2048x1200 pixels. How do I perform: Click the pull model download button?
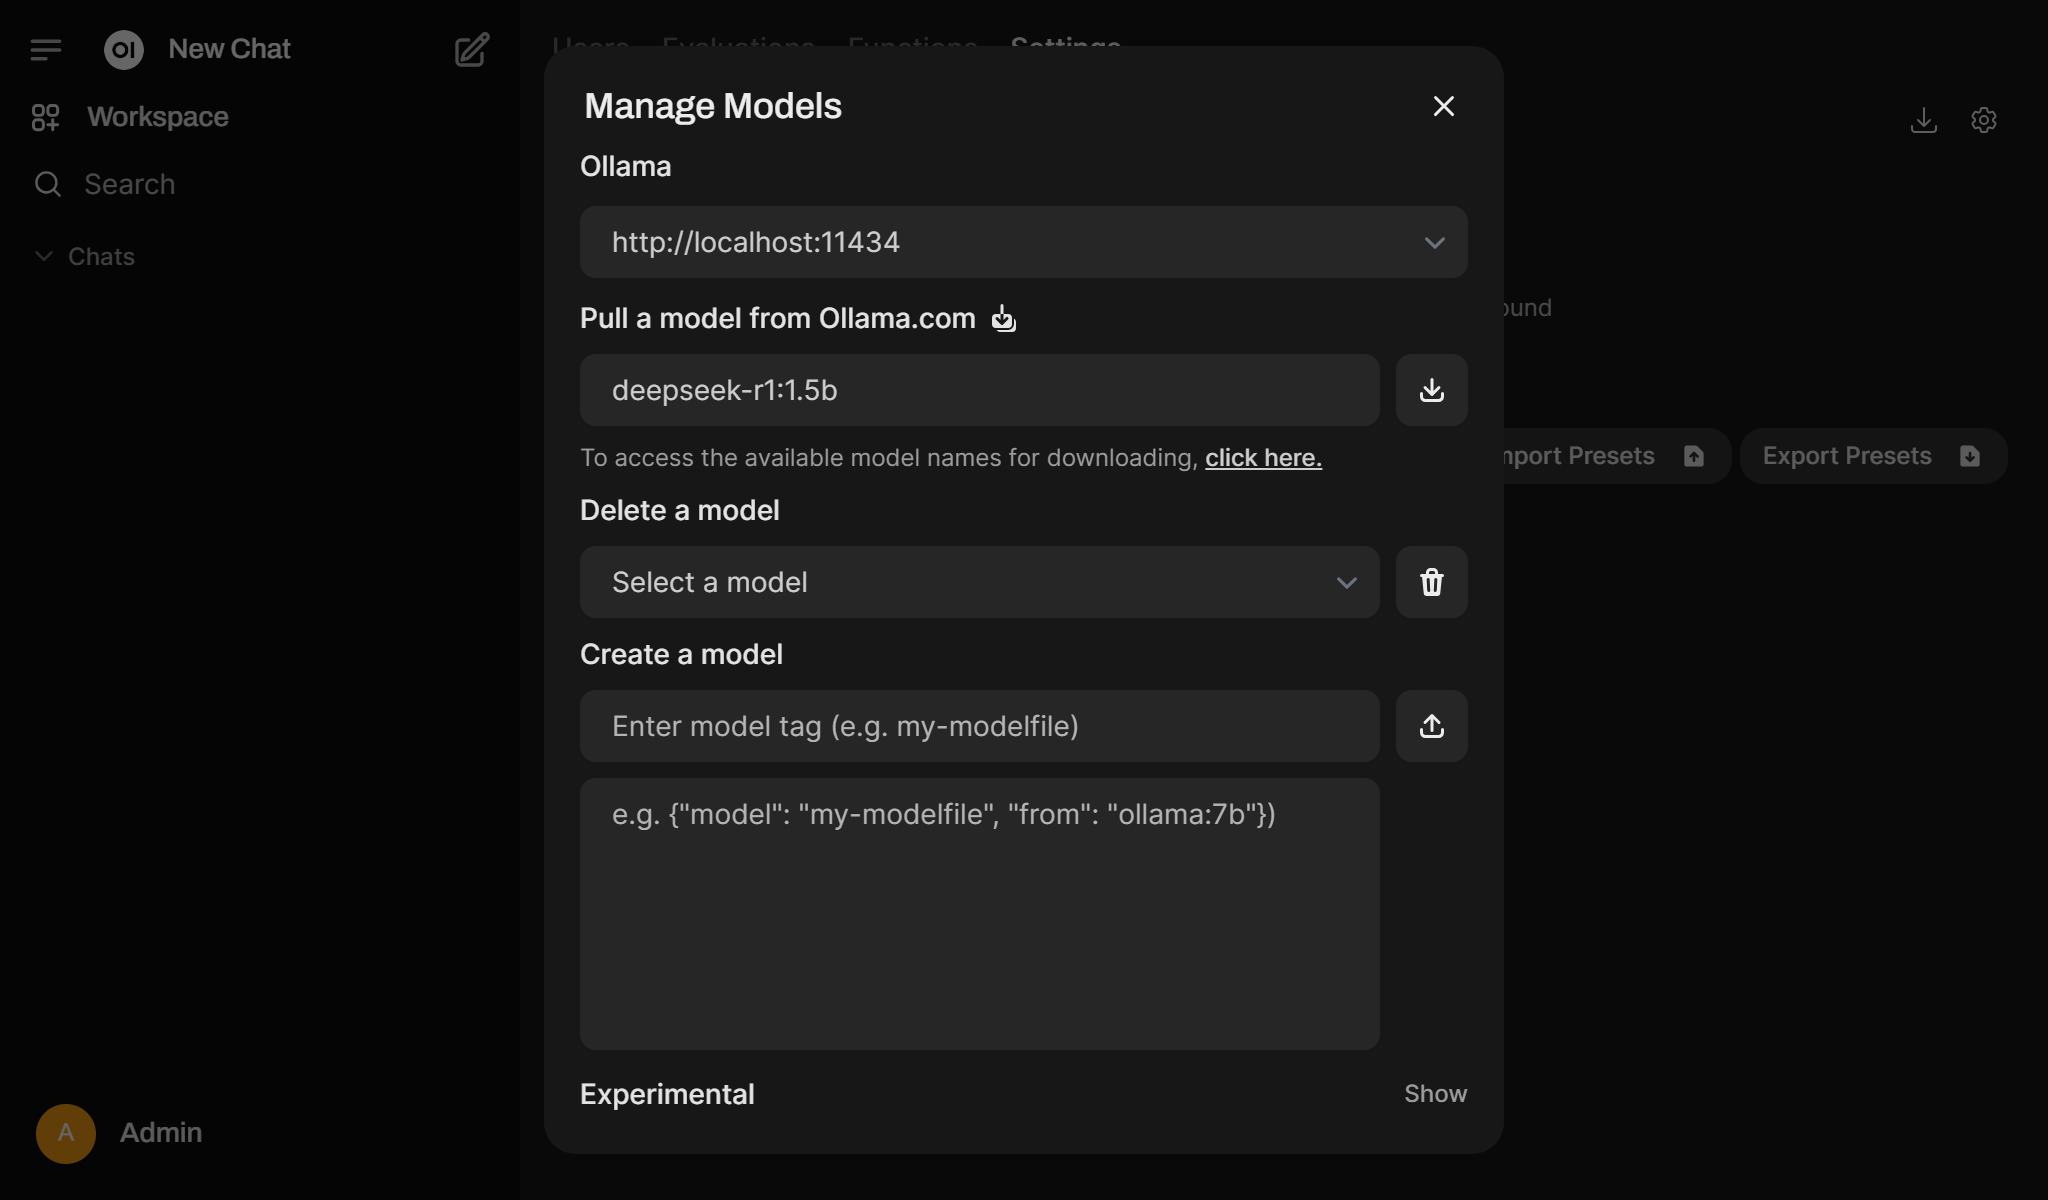1431,390
